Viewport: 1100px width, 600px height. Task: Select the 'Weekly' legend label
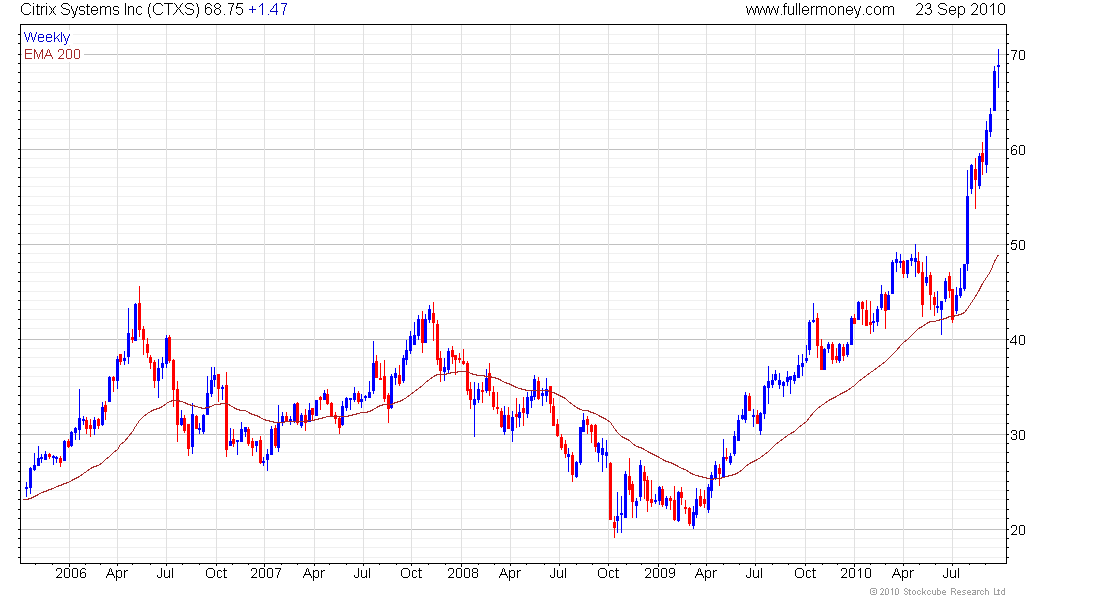click(x=47, y=37)
